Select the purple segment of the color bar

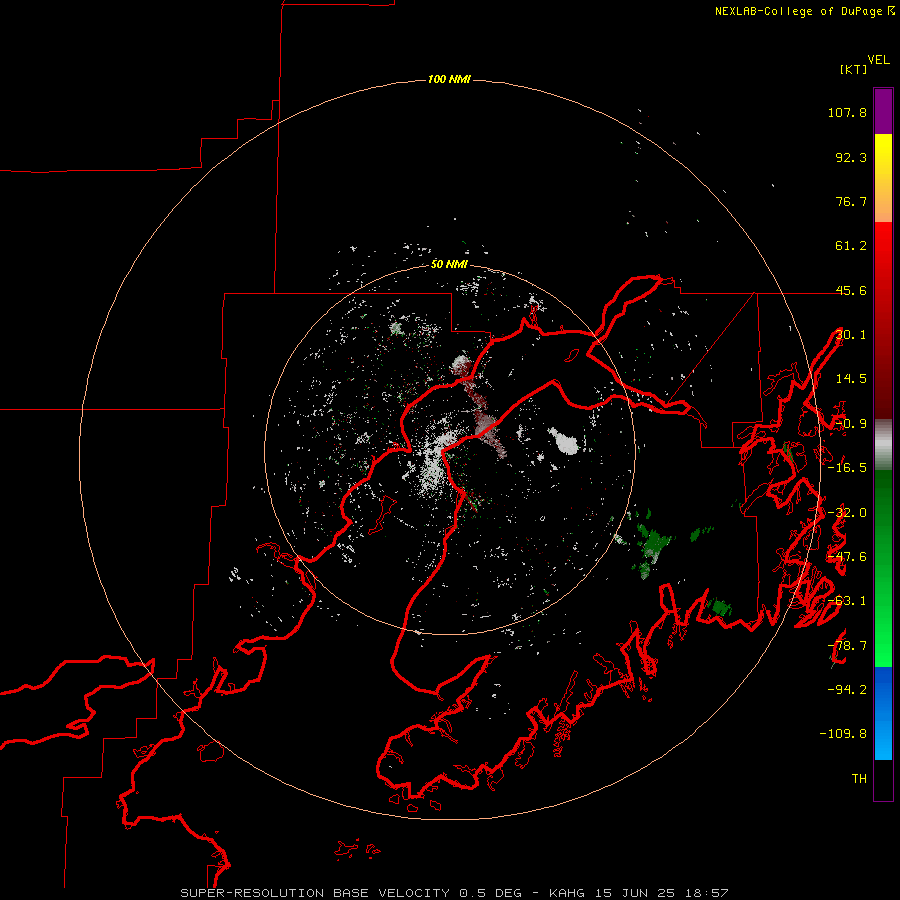point(883,111)
